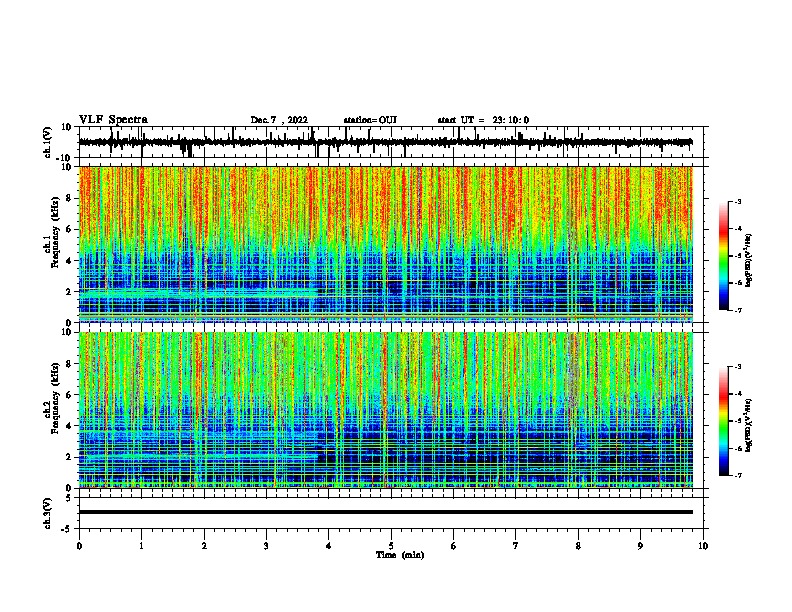Click the ch.3(V) axis label
792x612 pixels.
[48, 513]
